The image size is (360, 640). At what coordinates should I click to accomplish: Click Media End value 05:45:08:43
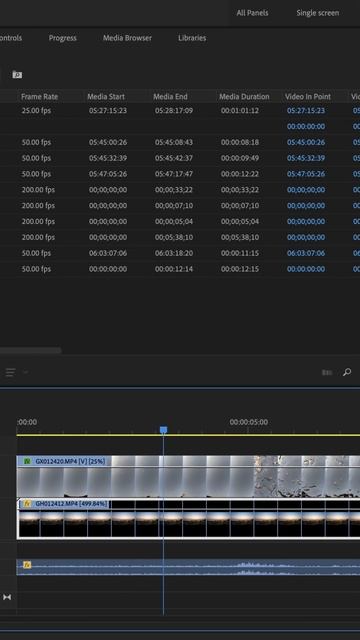pos(174,142)
